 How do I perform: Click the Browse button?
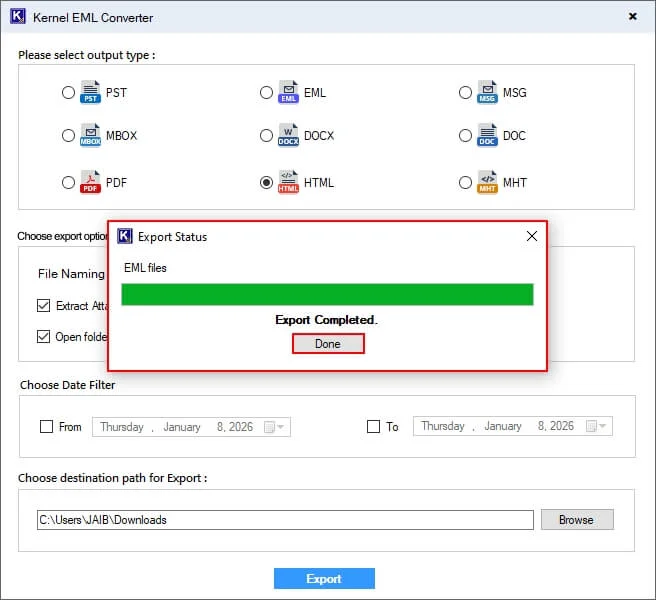point(577,520)
